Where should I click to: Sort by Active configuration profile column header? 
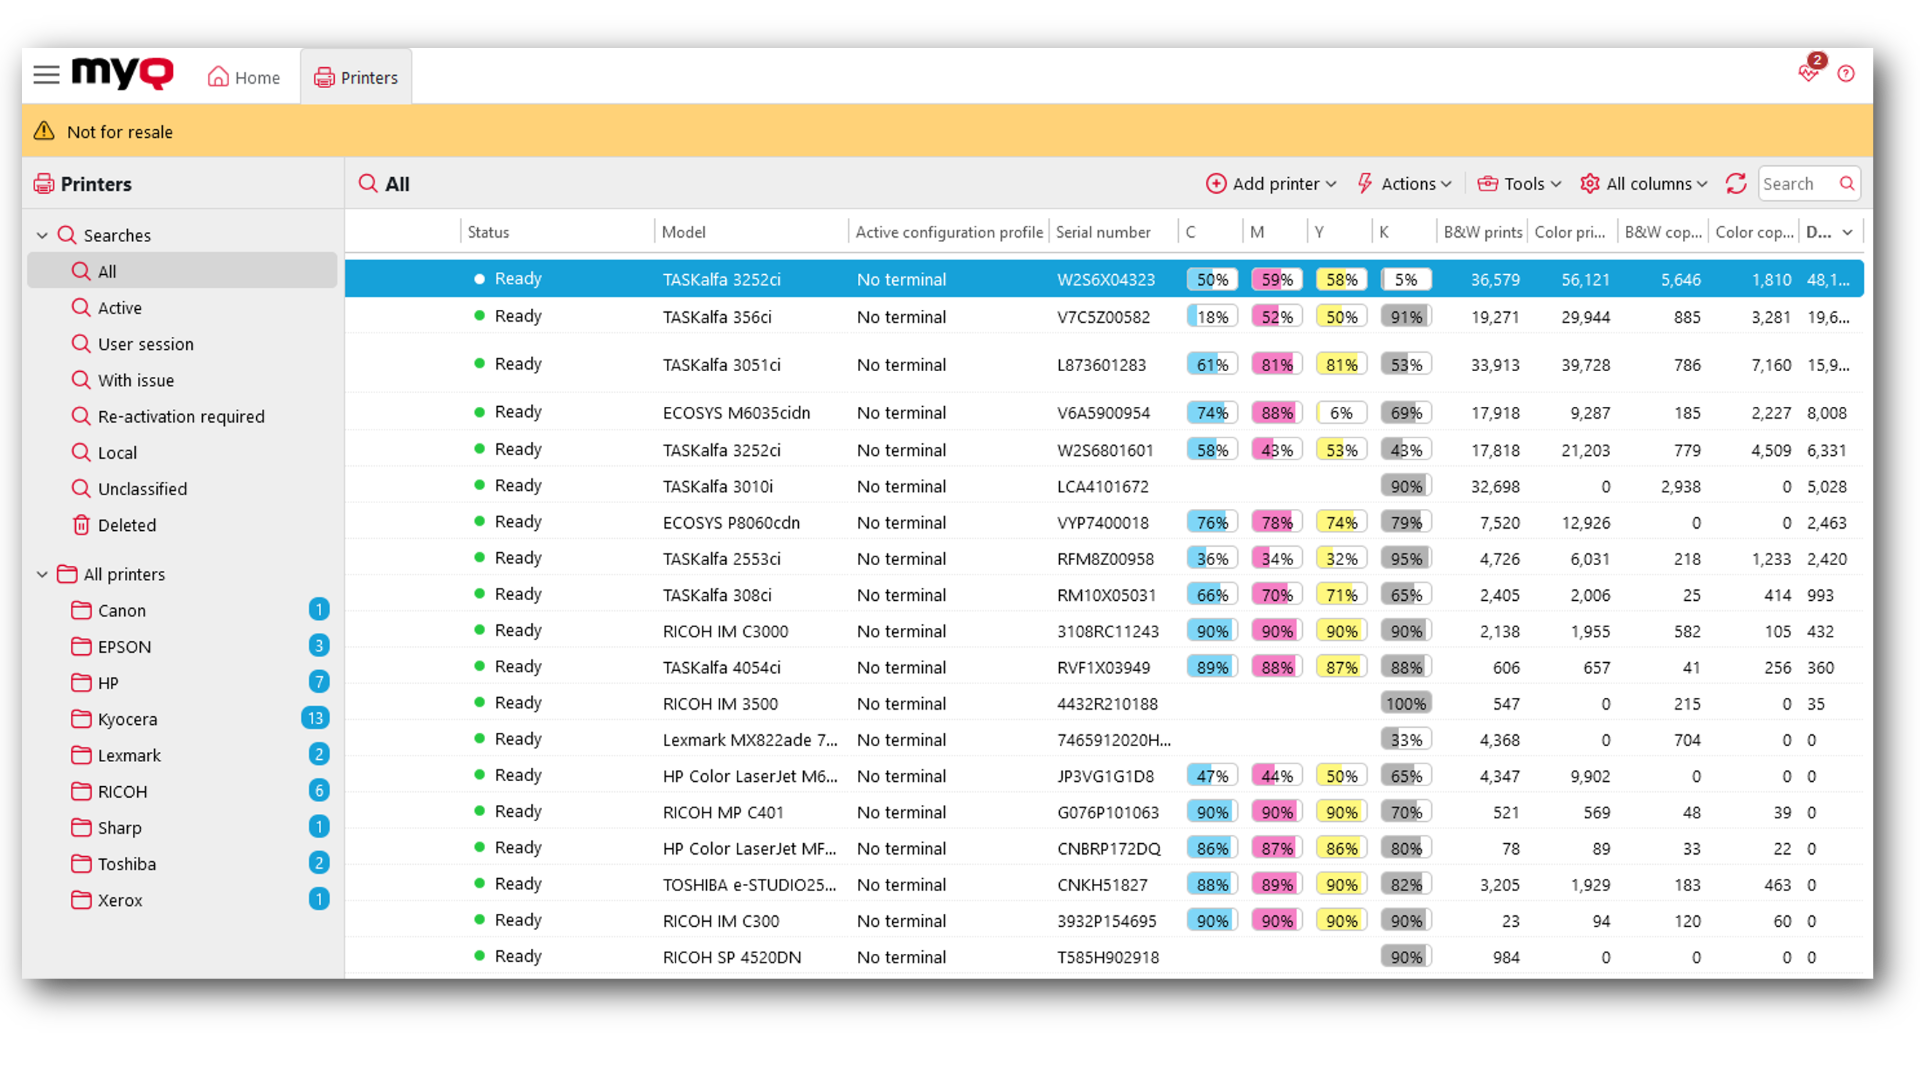coord(949,232)
